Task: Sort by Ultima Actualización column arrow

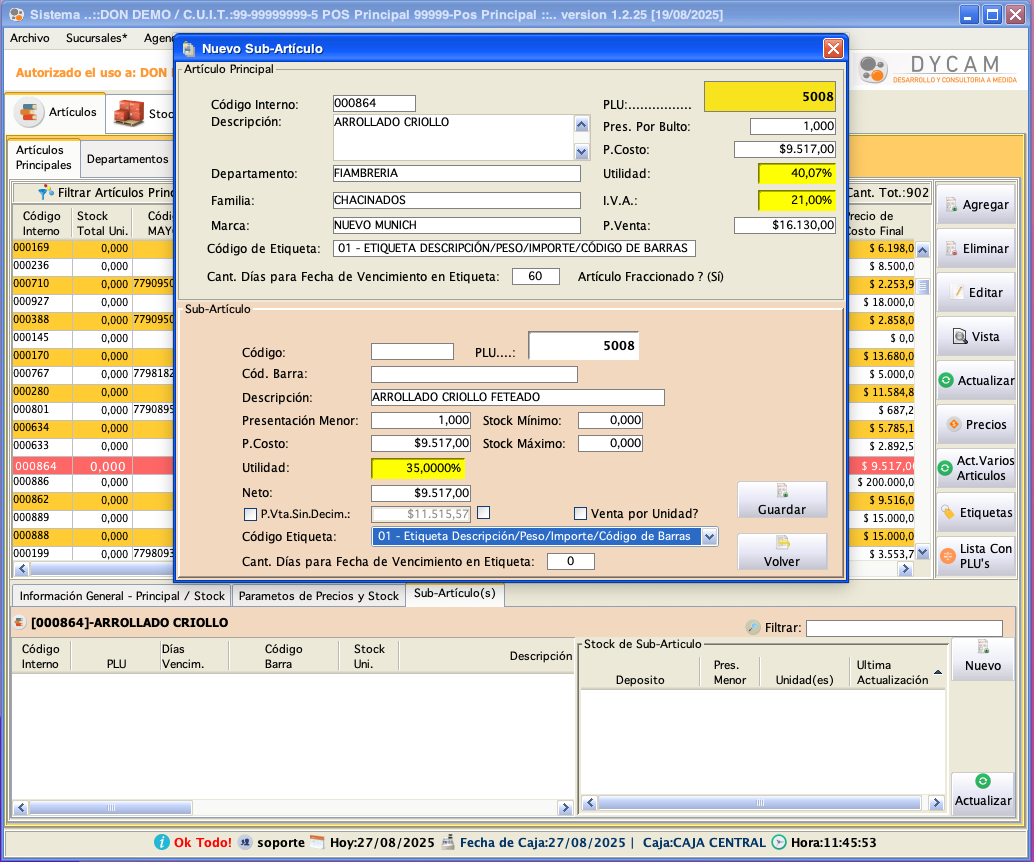Action: point(938,672)
